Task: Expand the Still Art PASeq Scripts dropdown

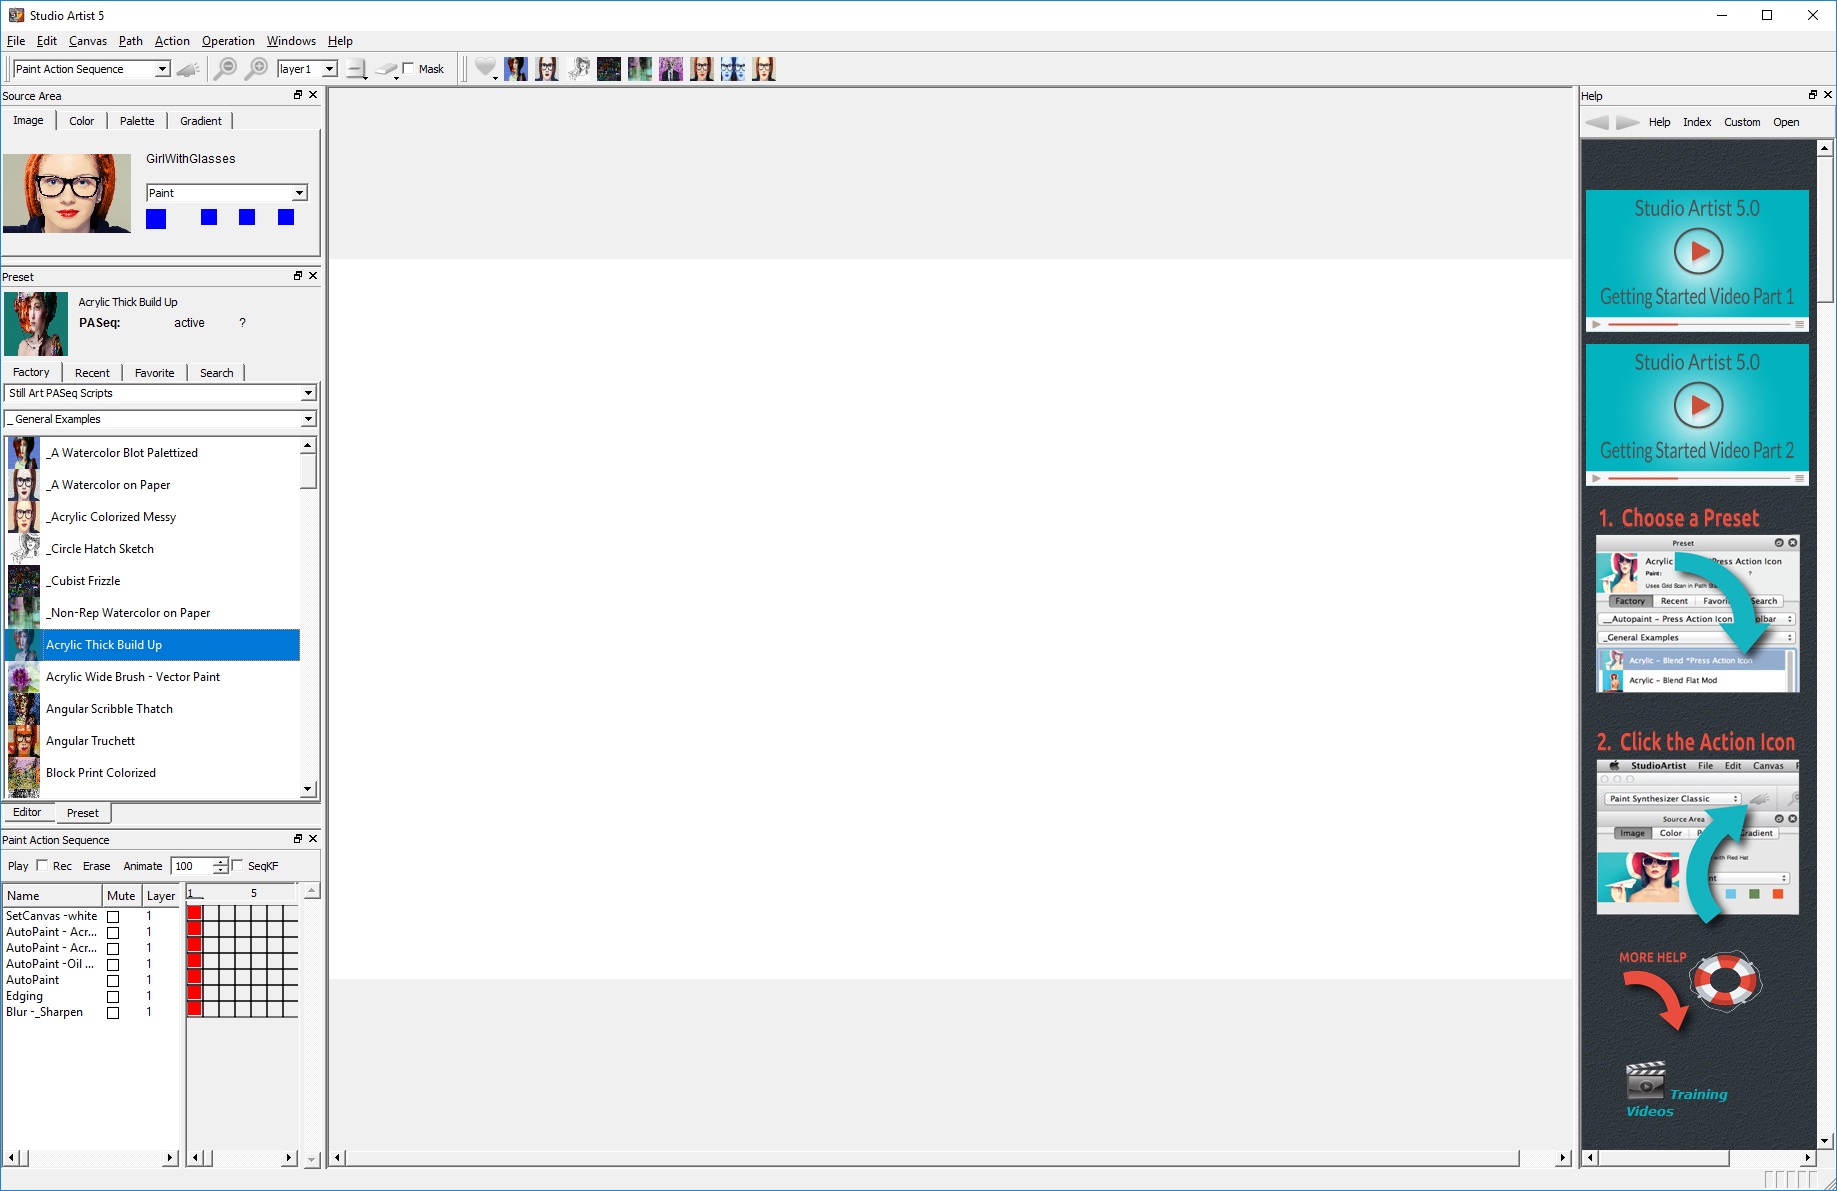Action: (x=160, y=393)
